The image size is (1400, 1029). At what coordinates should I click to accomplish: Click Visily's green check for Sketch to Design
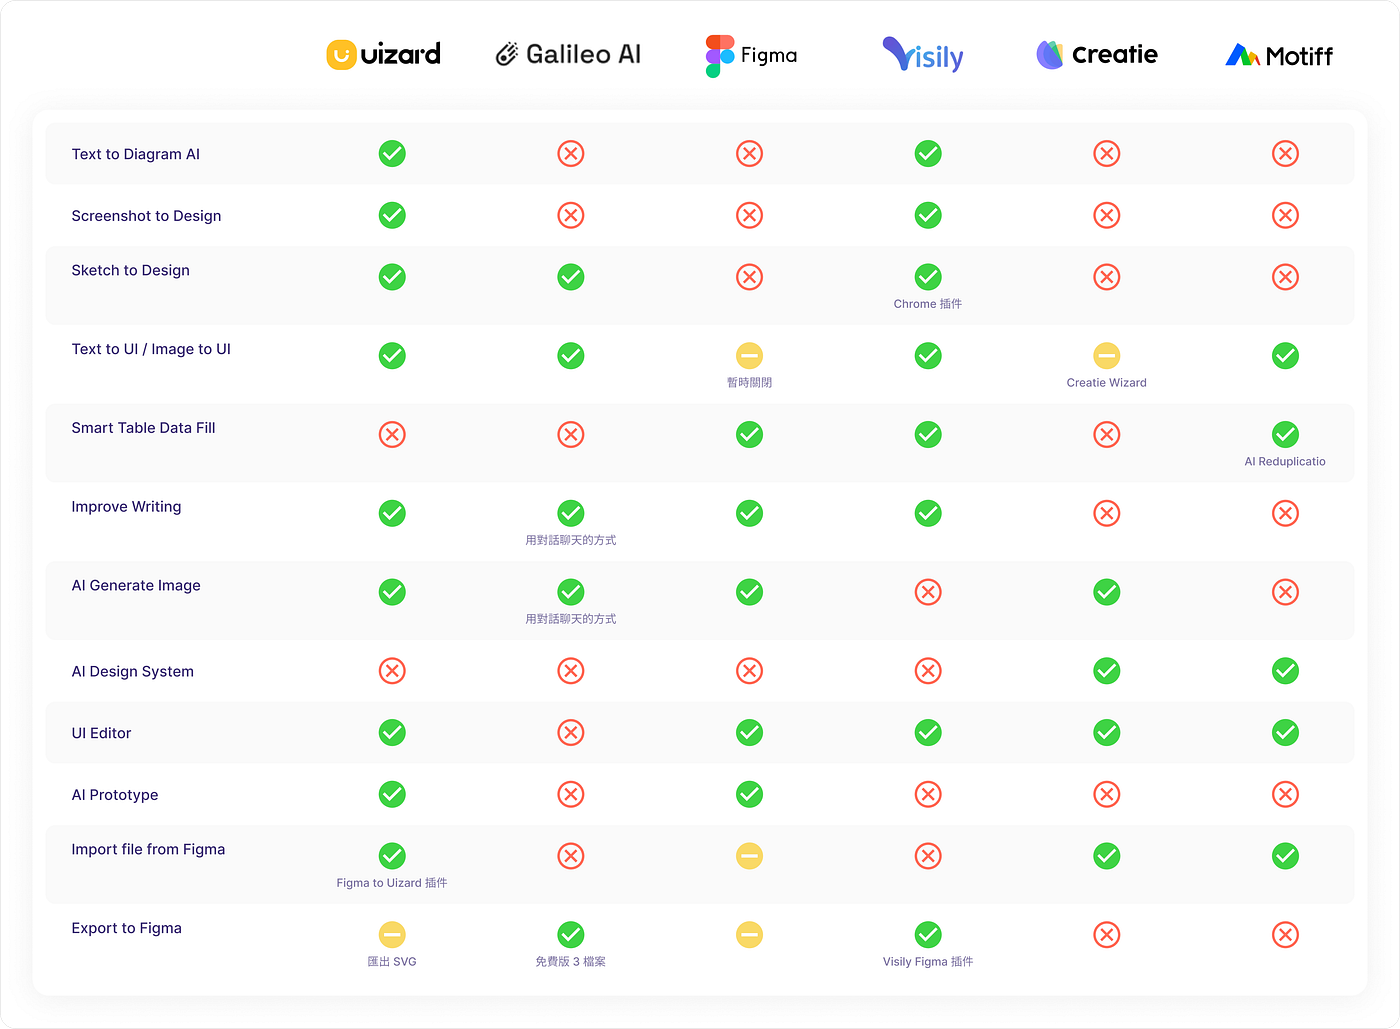click(x=928, y=277)
